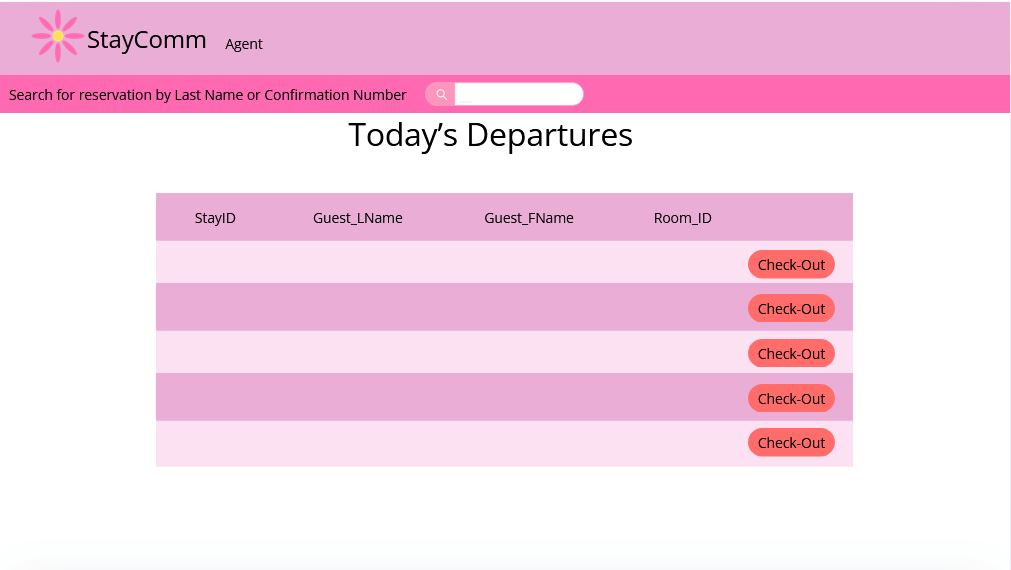Screen dimensions: 1011x570
Task: Click third row's Room_ID cell
Action: click(683, 353)
